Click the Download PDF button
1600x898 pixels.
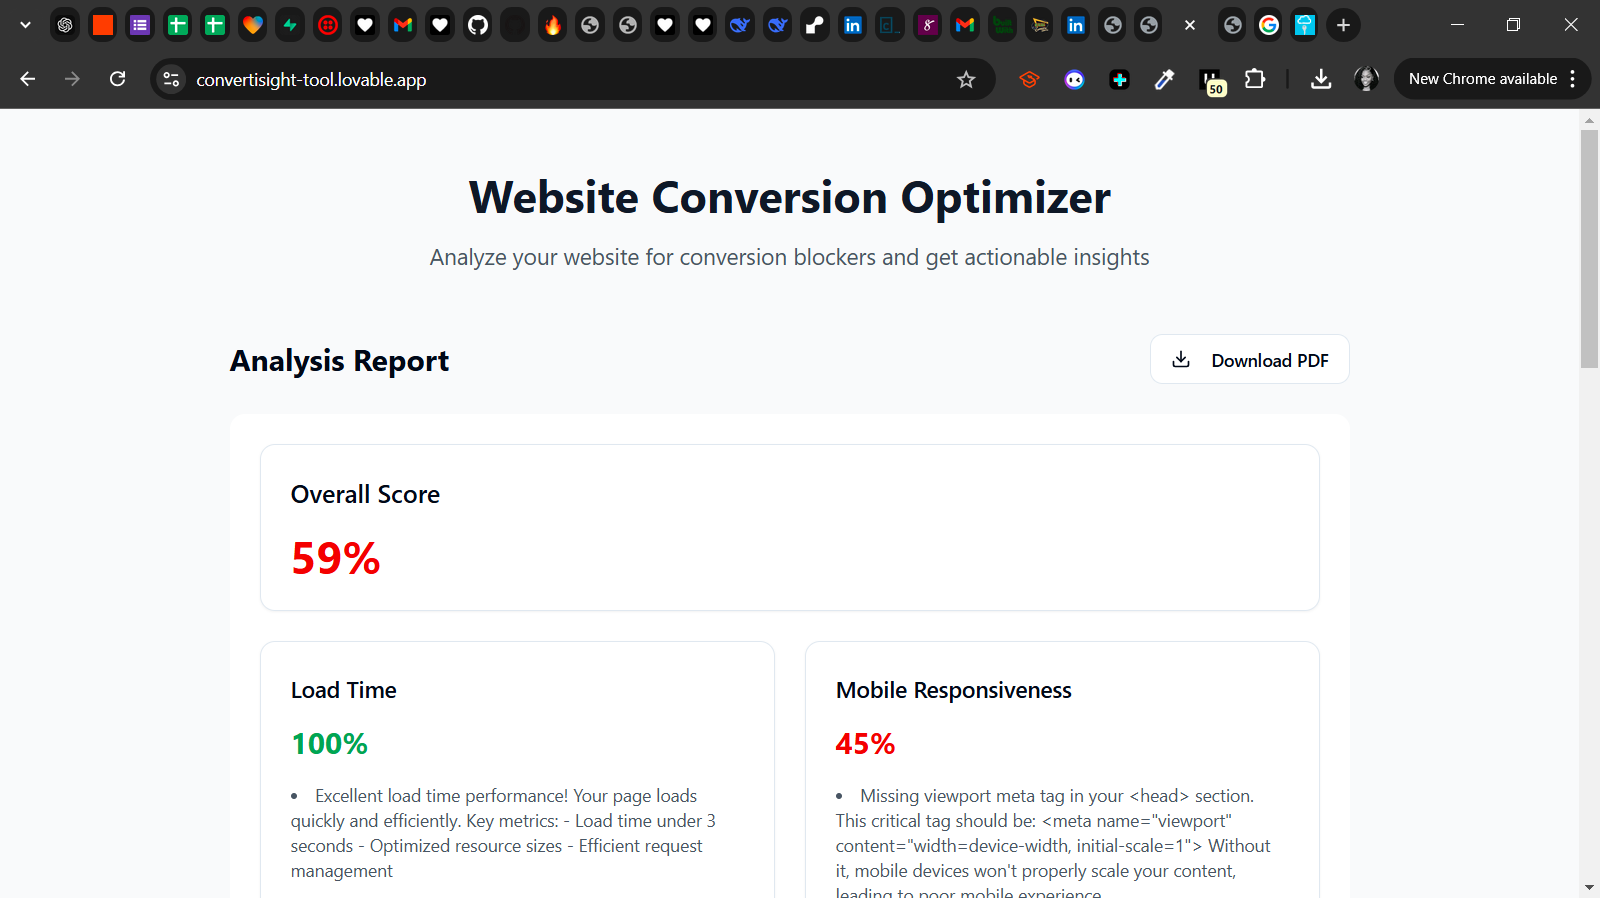(x=1249, y=360)
